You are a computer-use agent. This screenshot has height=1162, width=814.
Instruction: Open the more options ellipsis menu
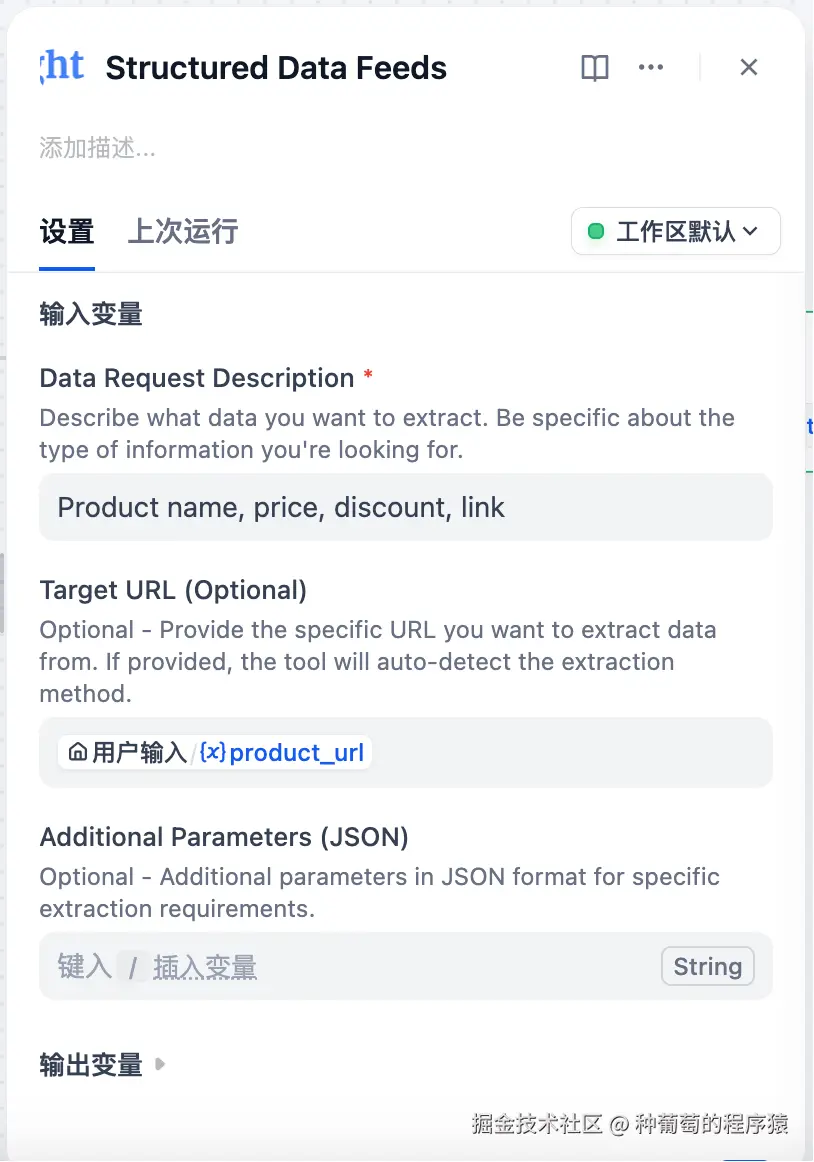[x=651, y=68]
